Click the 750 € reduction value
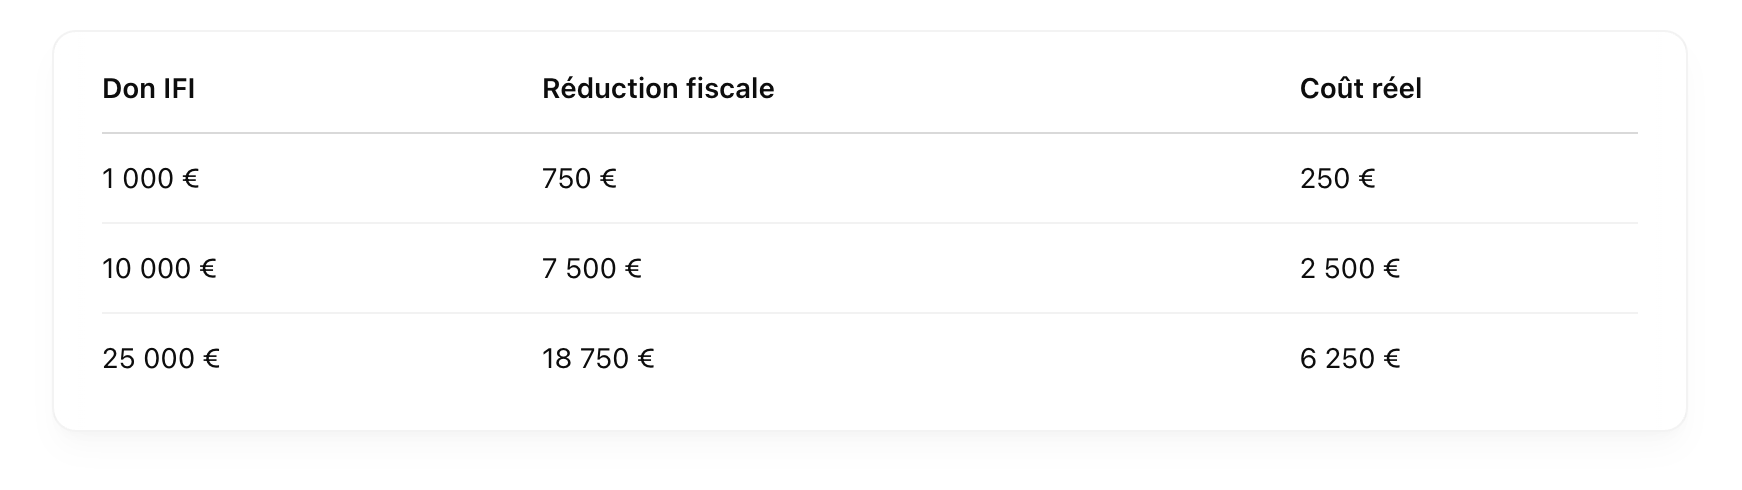 [x=580, y=179]
